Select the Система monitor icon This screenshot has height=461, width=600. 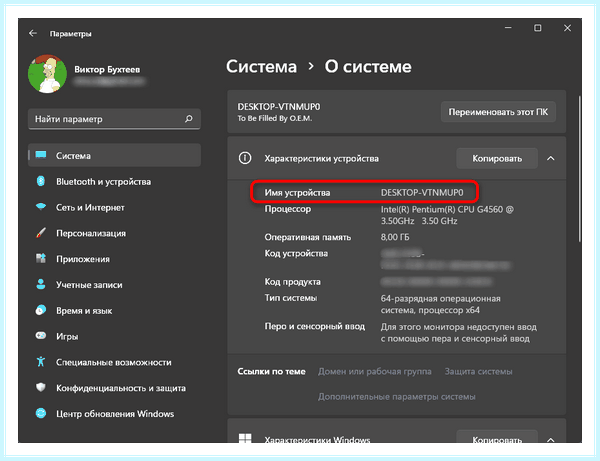41,155
